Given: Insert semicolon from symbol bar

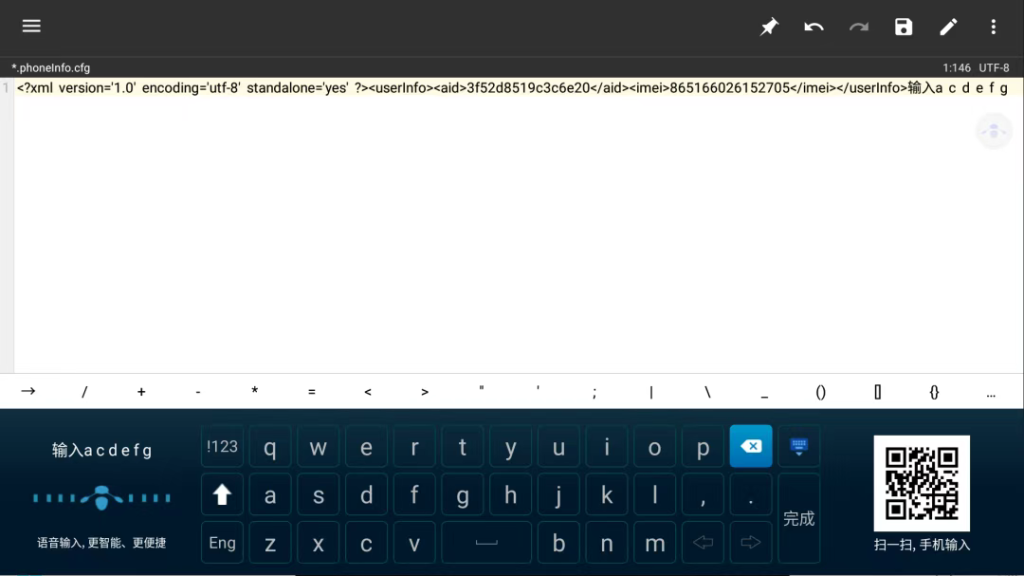Looking at the screenshot, I should 594,391.
